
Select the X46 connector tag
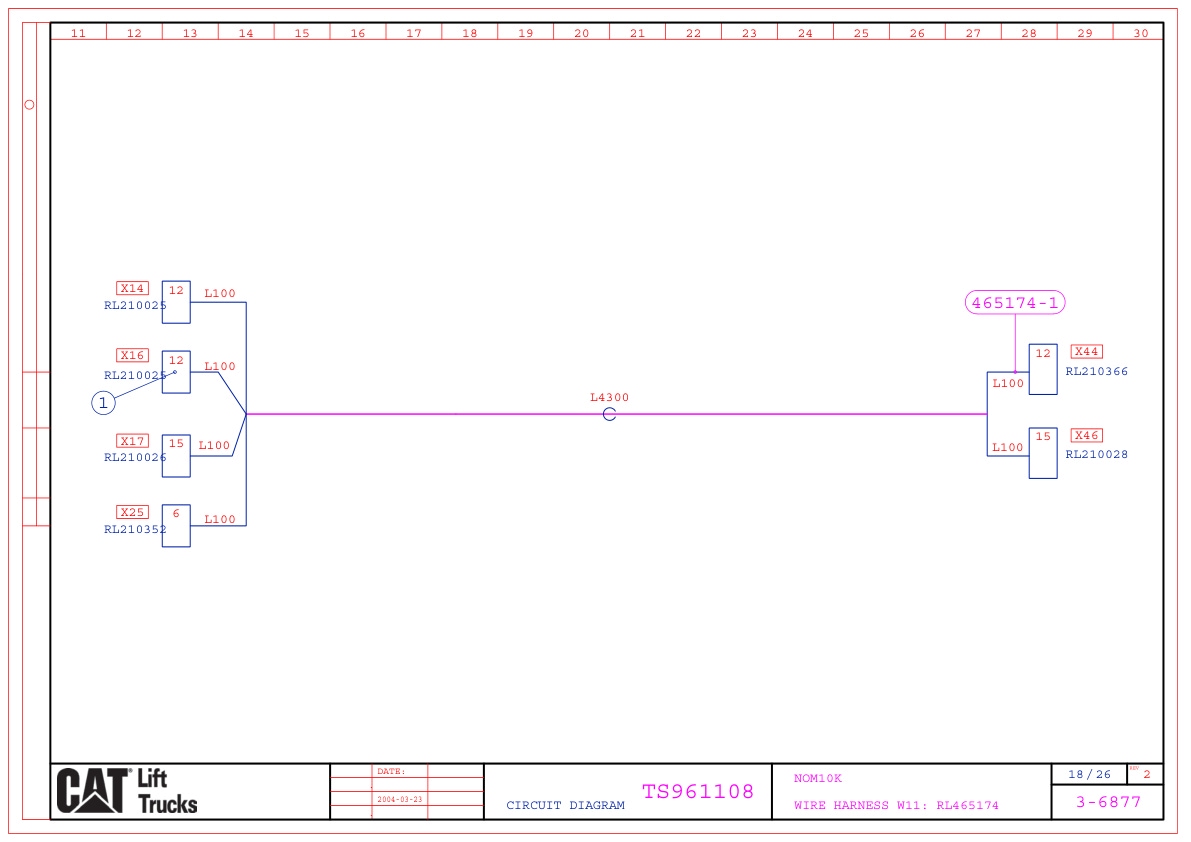(x=1086, y=436)
